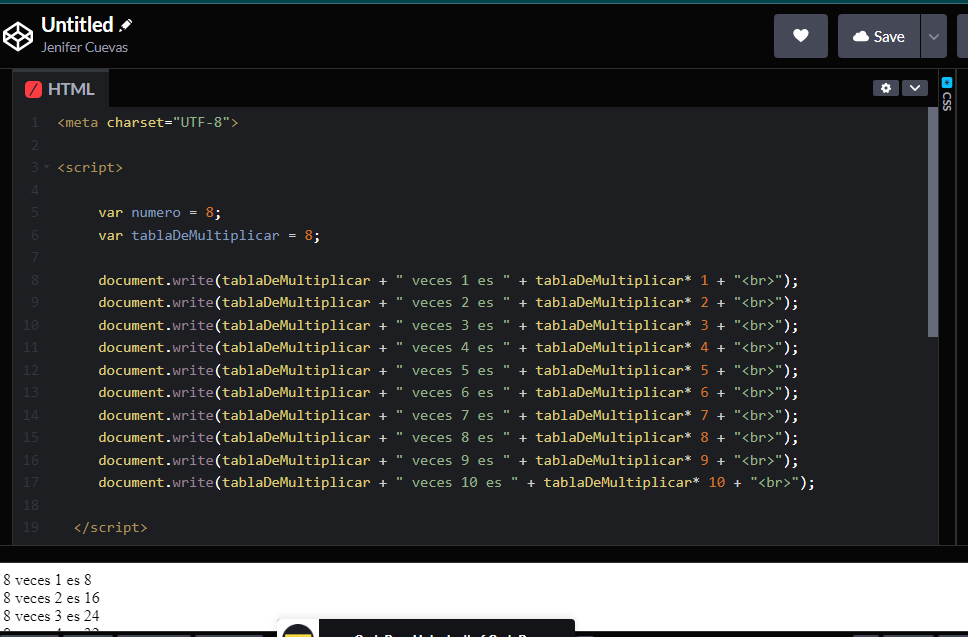Click line number 12 in gutter
The image size is (968, 637).
point(31,370)
